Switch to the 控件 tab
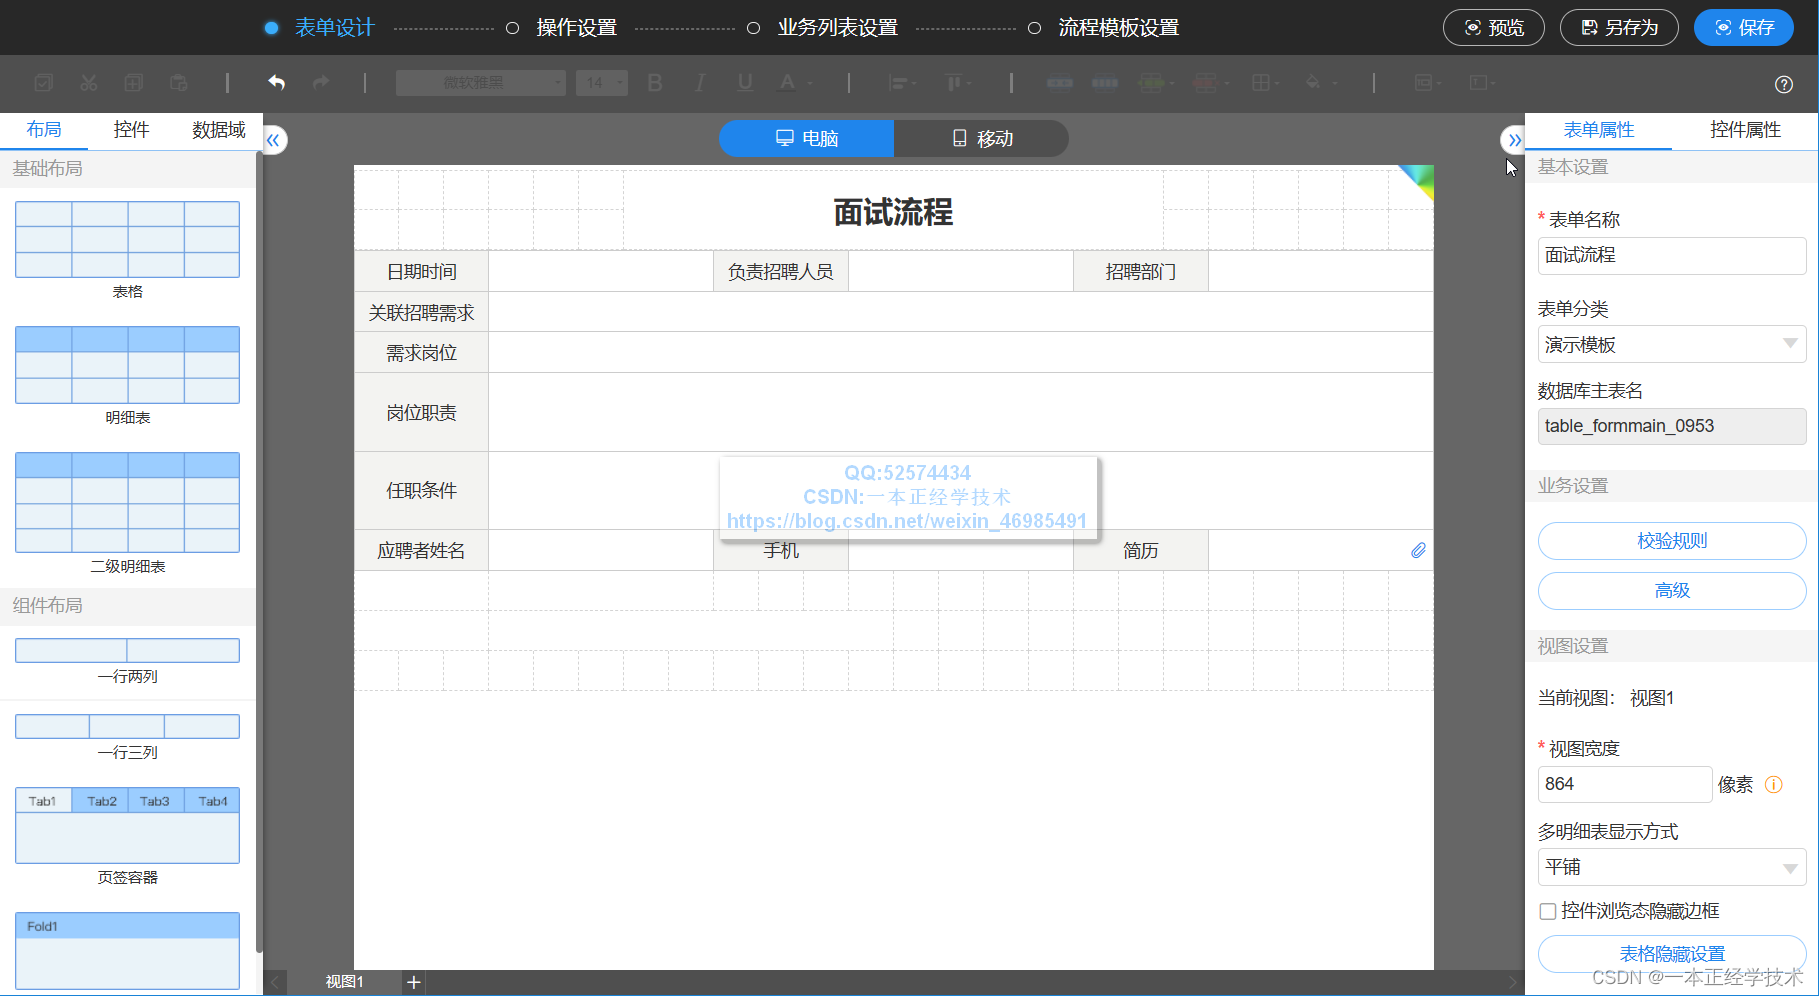This screenshot has height=996, width=1819. click(131, 130)
